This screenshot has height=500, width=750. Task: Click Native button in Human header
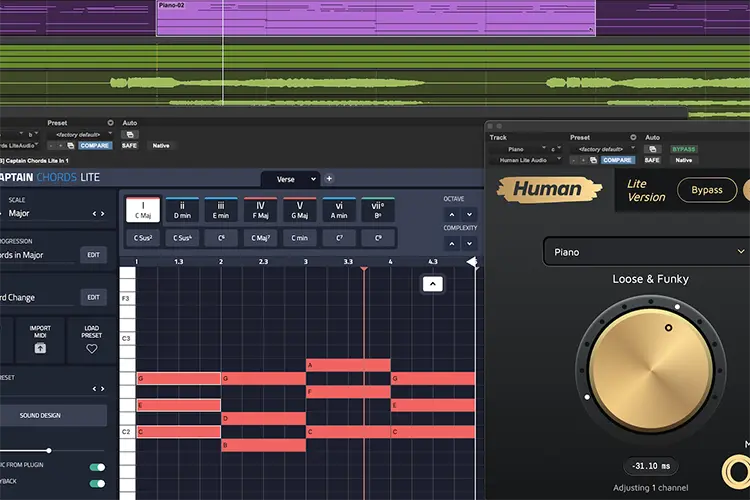tap(684, 160)
